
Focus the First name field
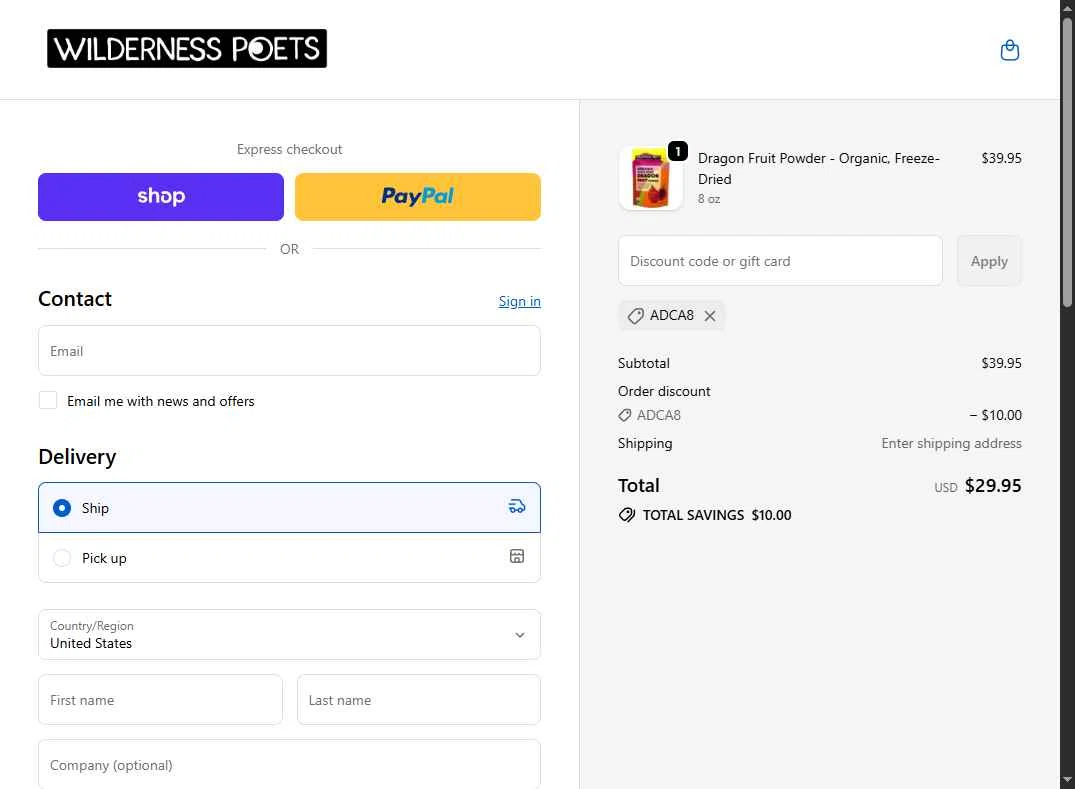160,700
